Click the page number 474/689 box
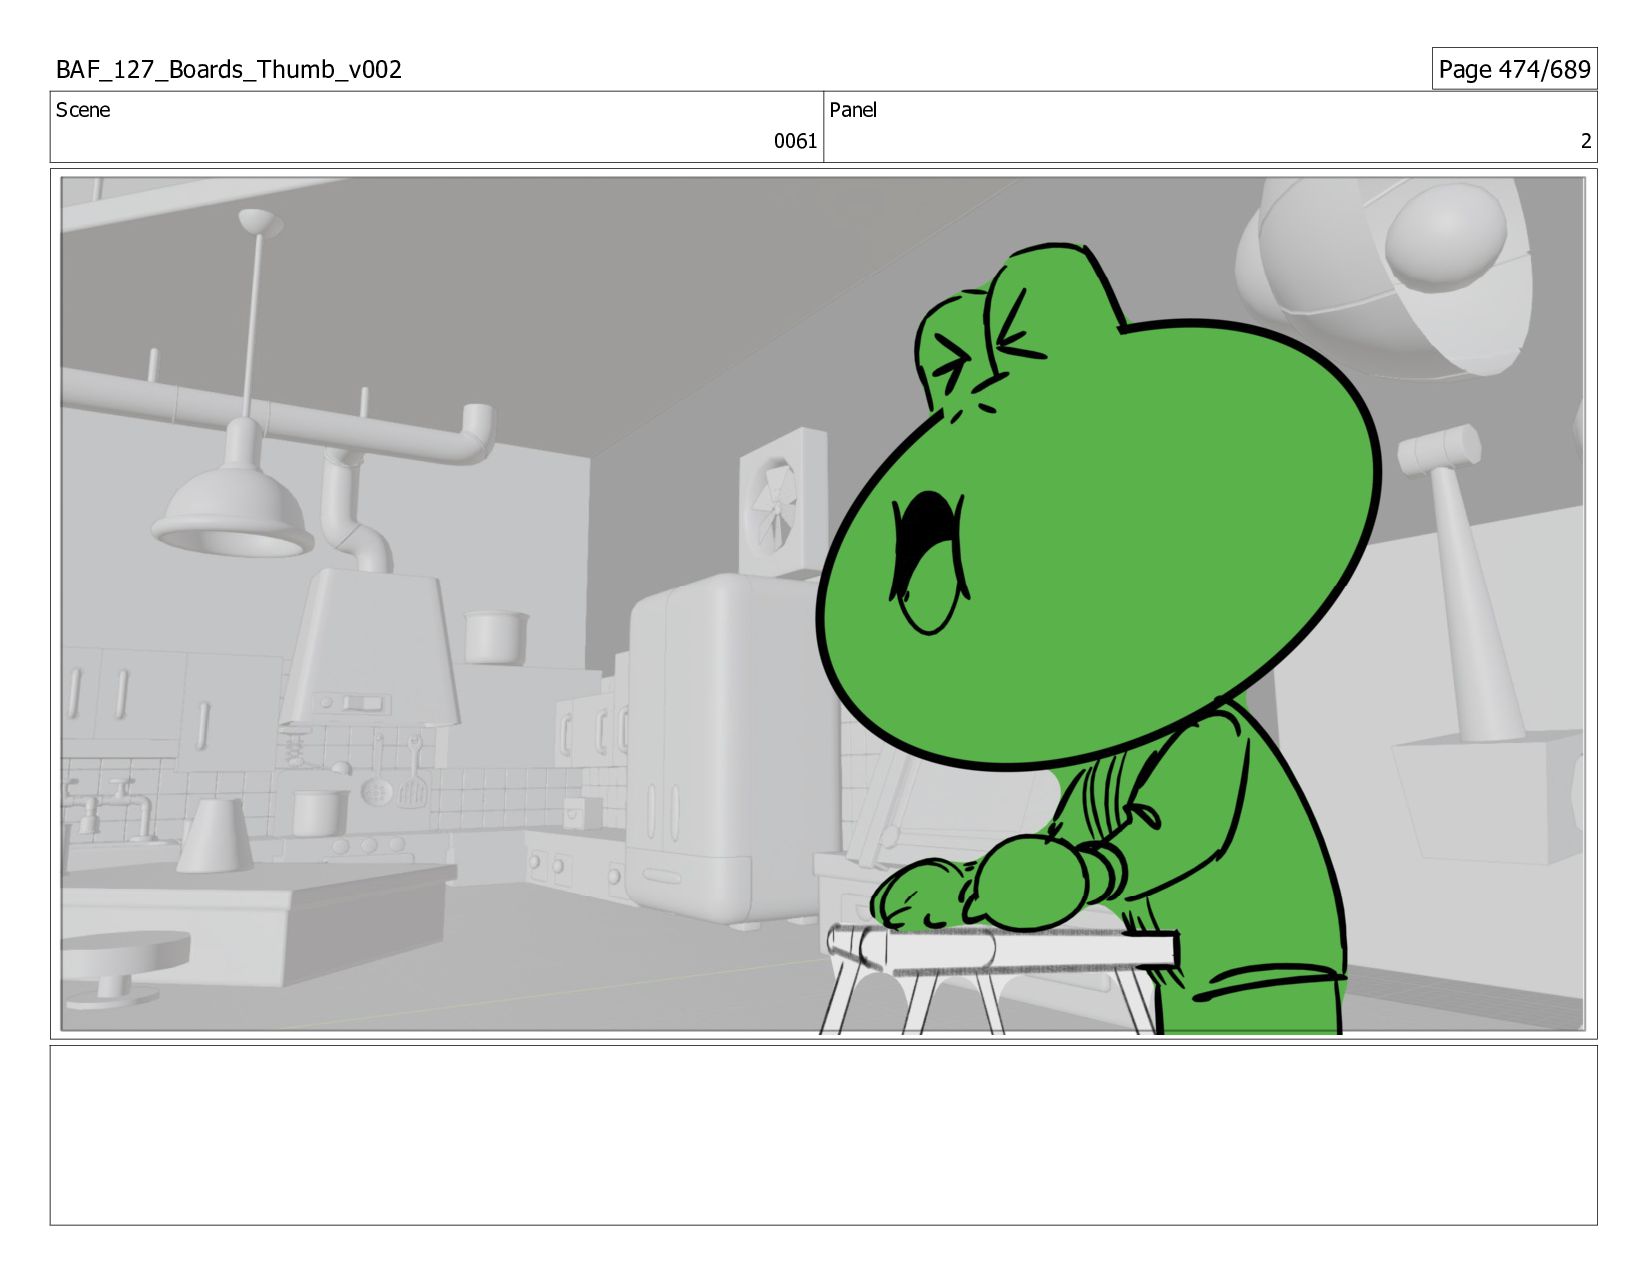 click(1514, 69)
